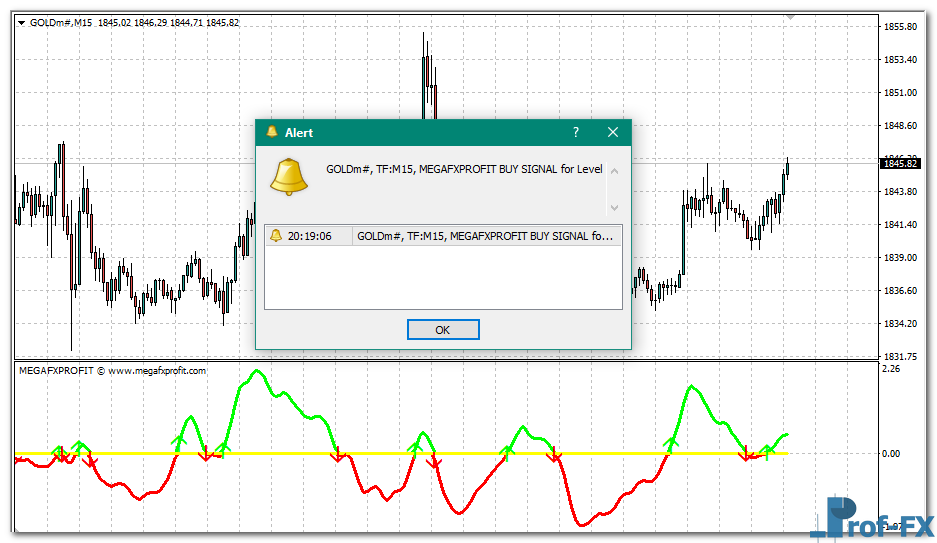Screen dimensions: 937x543
Task: Click the MEGAFXPROFIT www.megafxprofit.com indicator label
Action: (112, 370)
